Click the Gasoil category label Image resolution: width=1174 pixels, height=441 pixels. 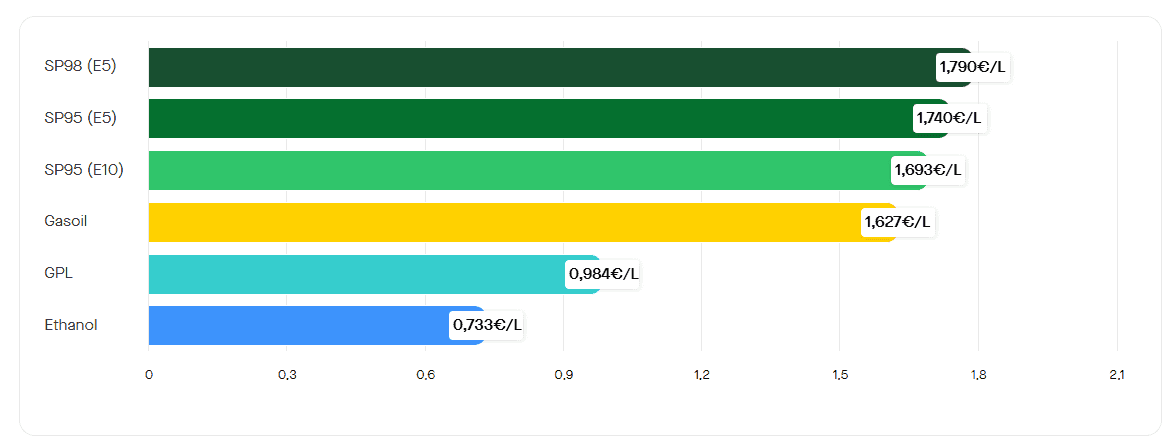(x=66, y=221)
